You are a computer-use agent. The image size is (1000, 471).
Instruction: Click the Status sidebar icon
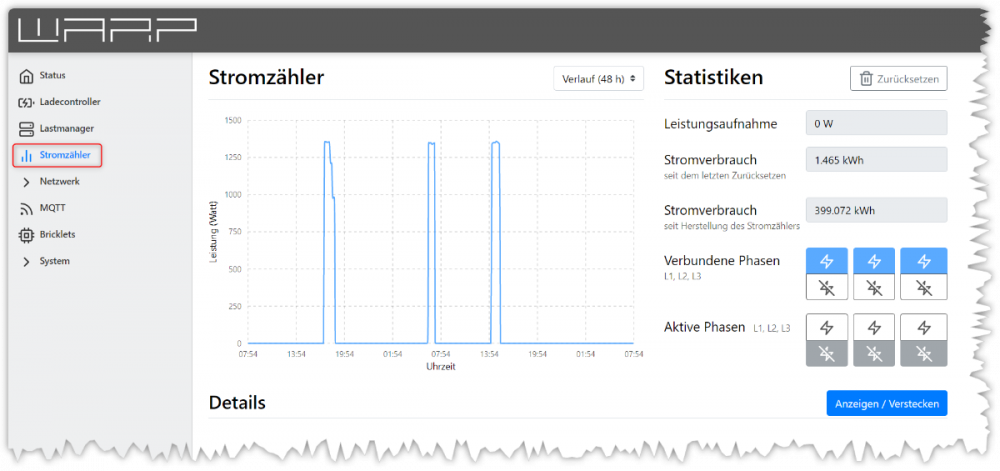point(27,75)
